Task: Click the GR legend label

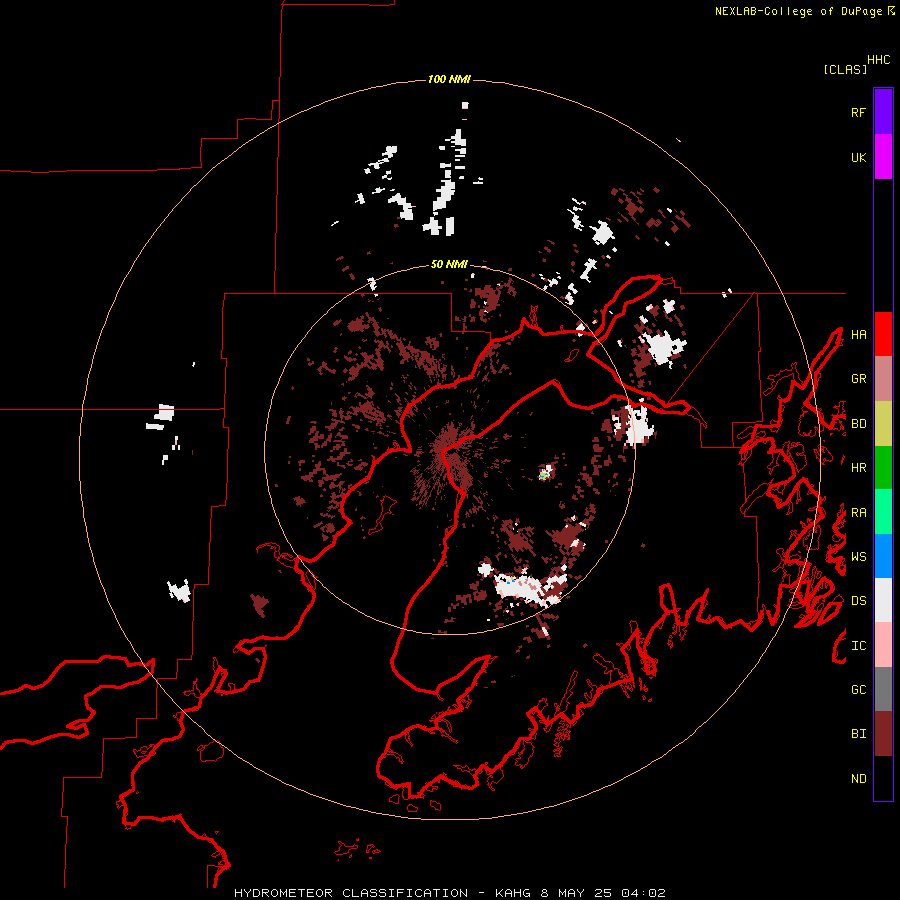Action: point(859,379)
